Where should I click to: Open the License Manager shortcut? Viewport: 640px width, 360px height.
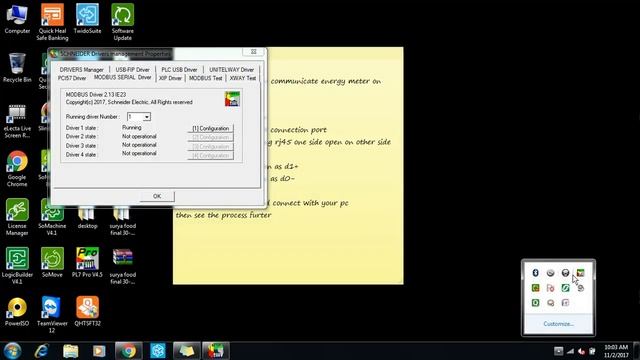(x=17, y=218)
